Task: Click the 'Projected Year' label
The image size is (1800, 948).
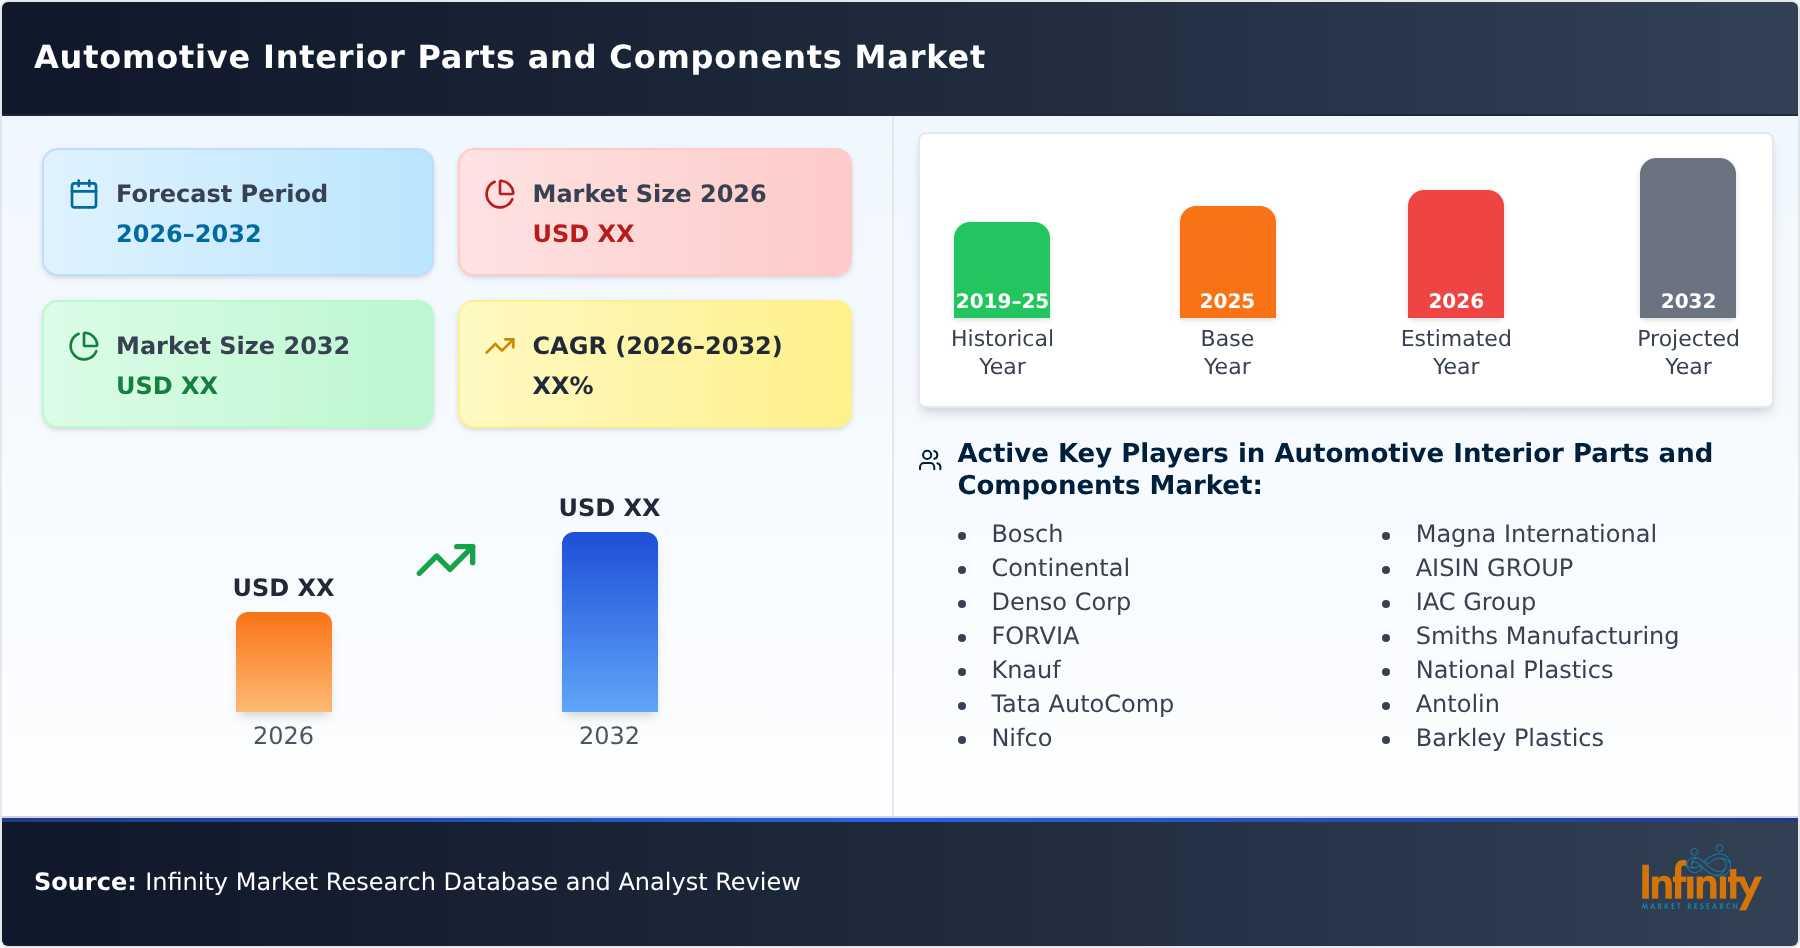Action: (x=1688, y=352)
